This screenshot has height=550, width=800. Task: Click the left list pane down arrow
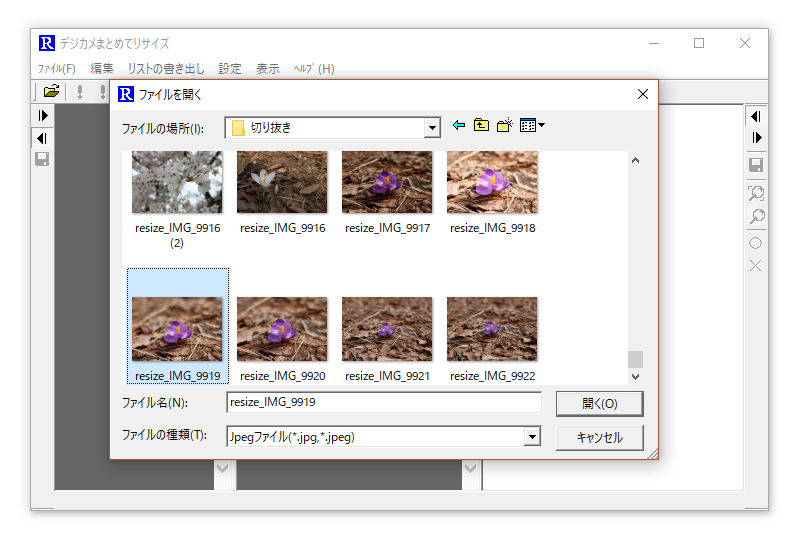pos(222,468)
